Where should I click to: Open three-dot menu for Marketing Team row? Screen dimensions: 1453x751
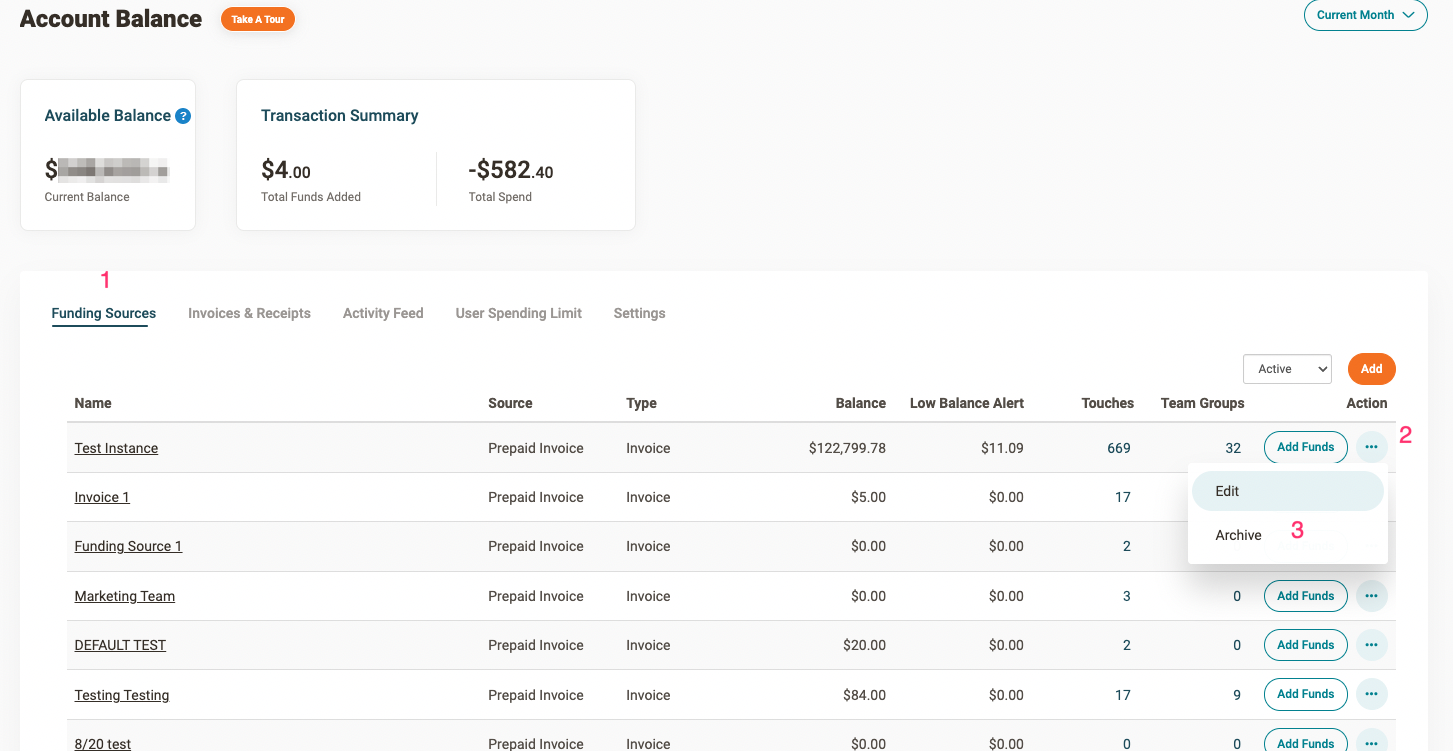[1371, 596]
